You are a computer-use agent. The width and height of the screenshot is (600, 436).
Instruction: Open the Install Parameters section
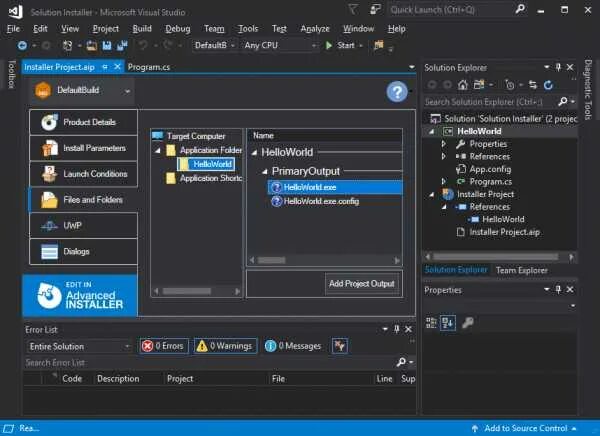[83, 148]
